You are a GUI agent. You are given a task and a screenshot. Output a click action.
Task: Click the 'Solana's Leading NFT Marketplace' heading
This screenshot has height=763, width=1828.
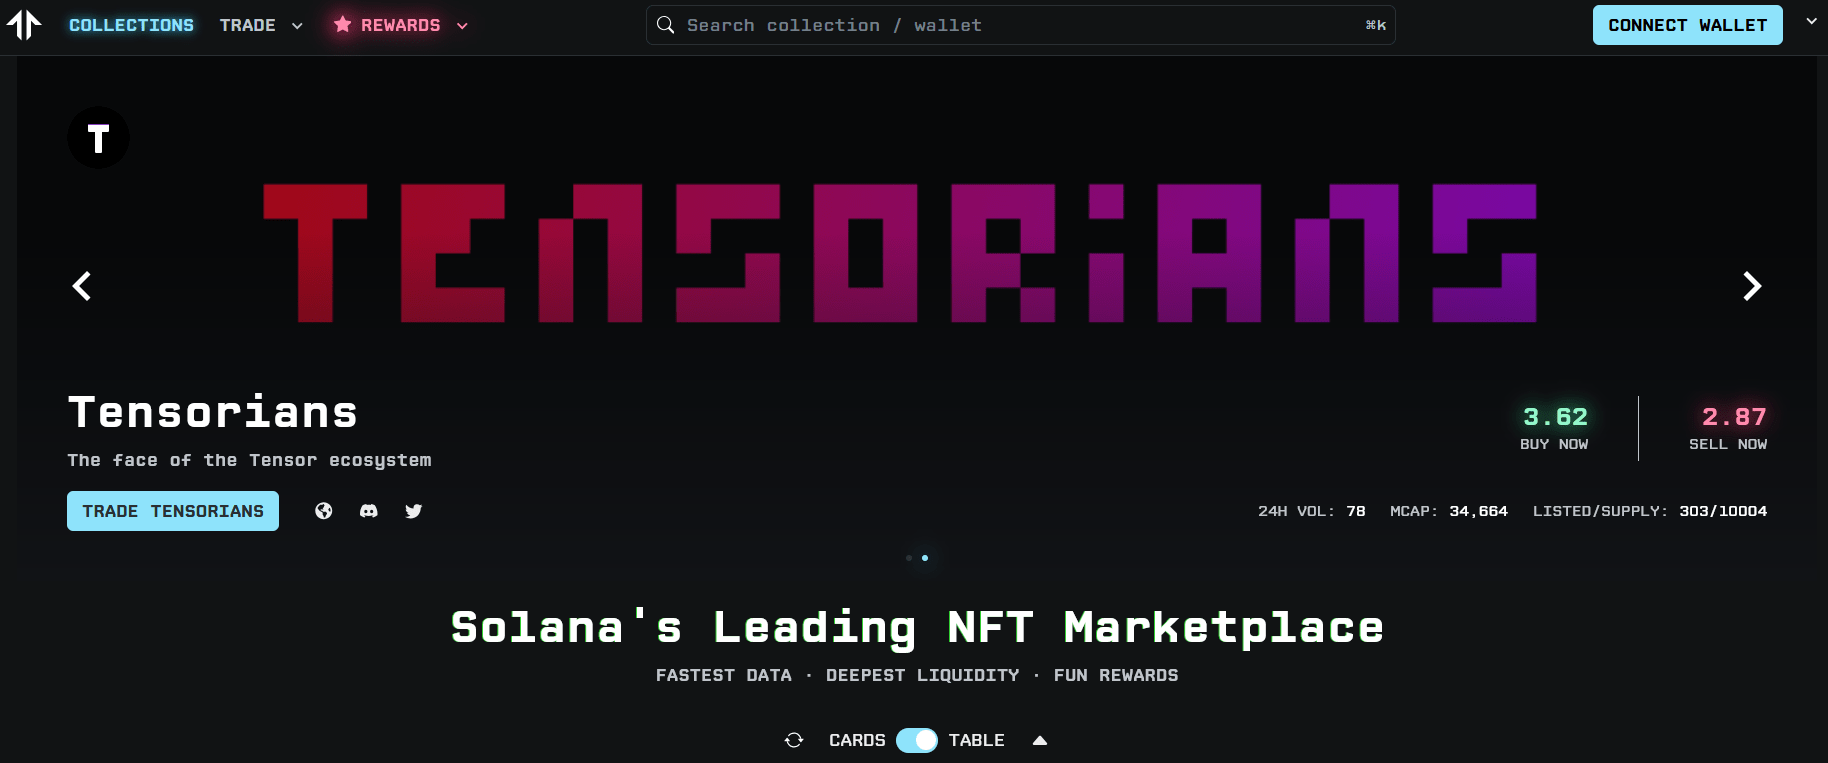[x=917, y=628]
